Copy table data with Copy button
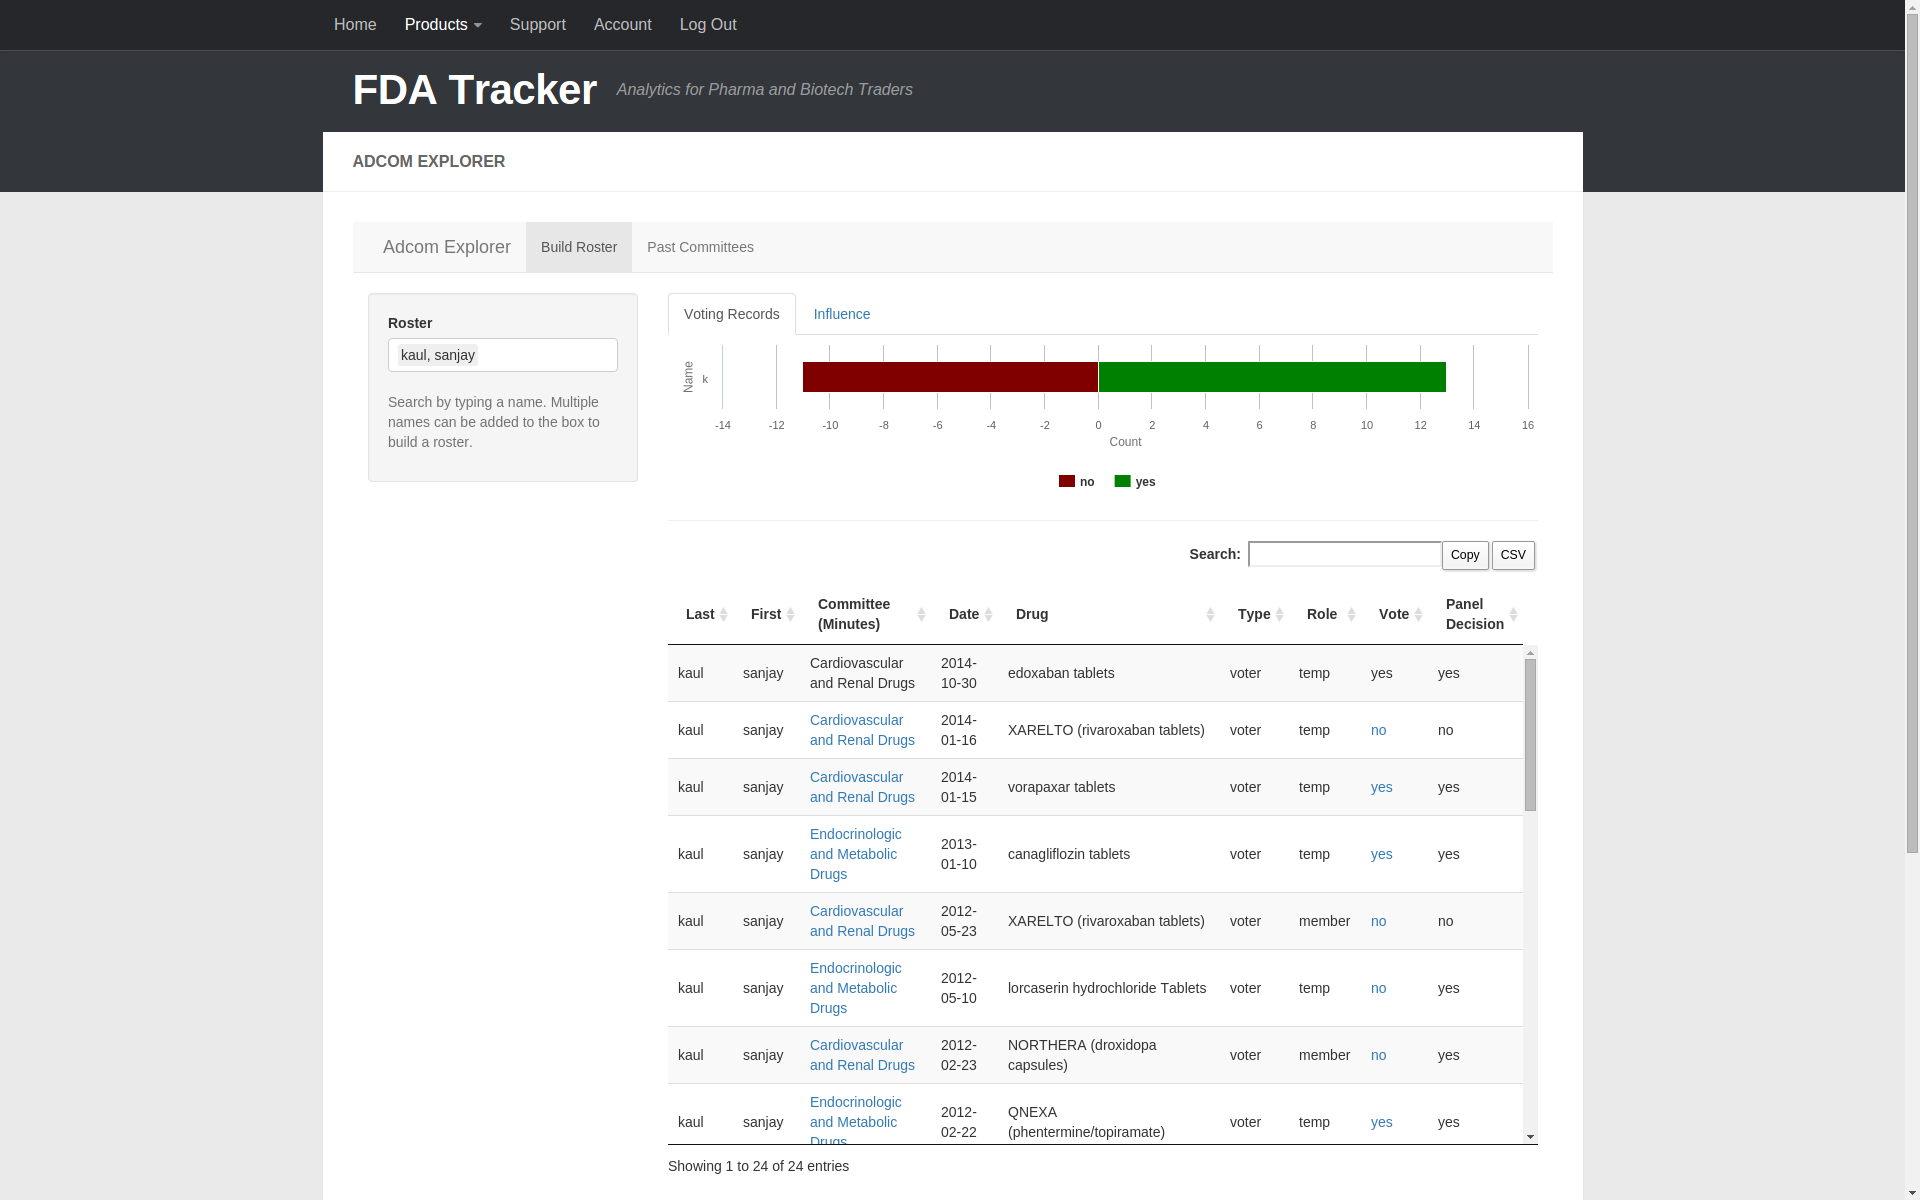This screenshot has height=1200, width=1920. click(1465, 555)
